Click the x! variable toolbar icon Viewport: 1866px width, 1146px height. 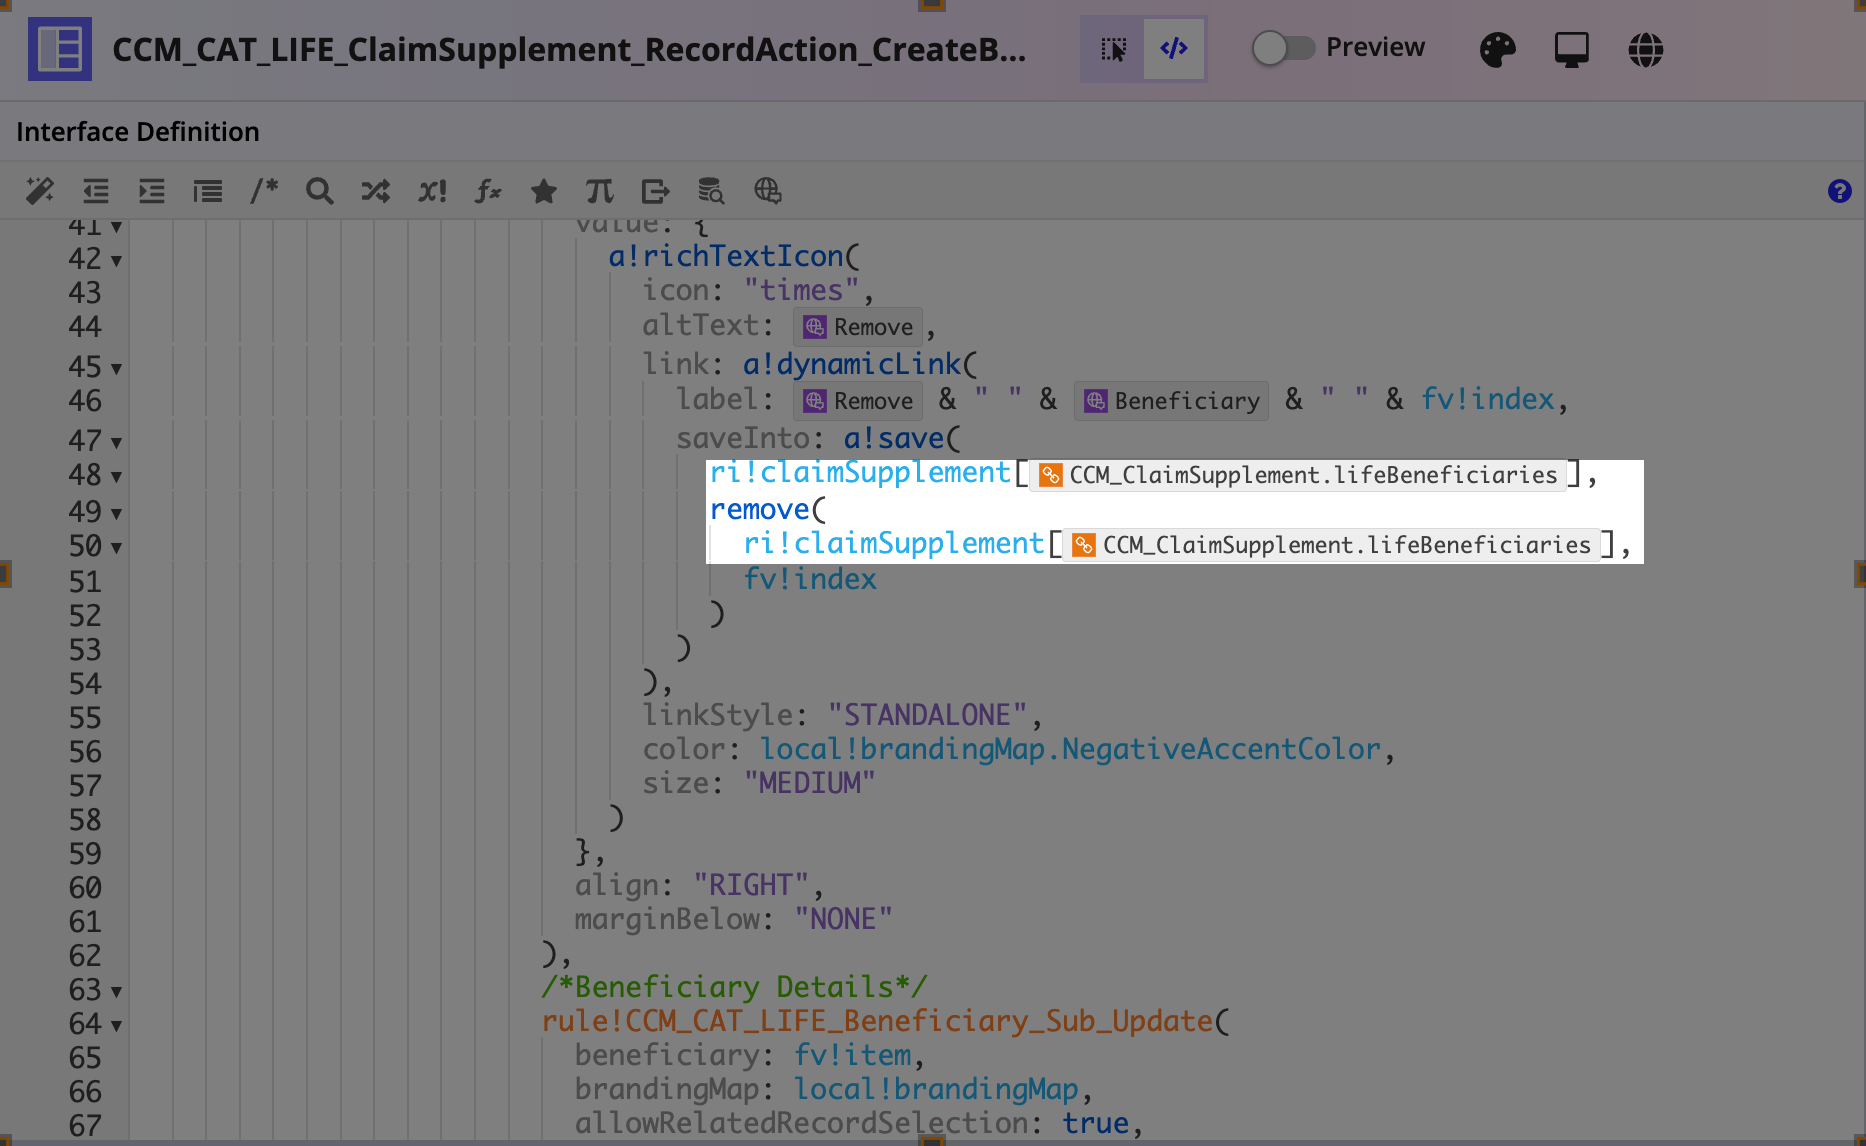[432, 191]
